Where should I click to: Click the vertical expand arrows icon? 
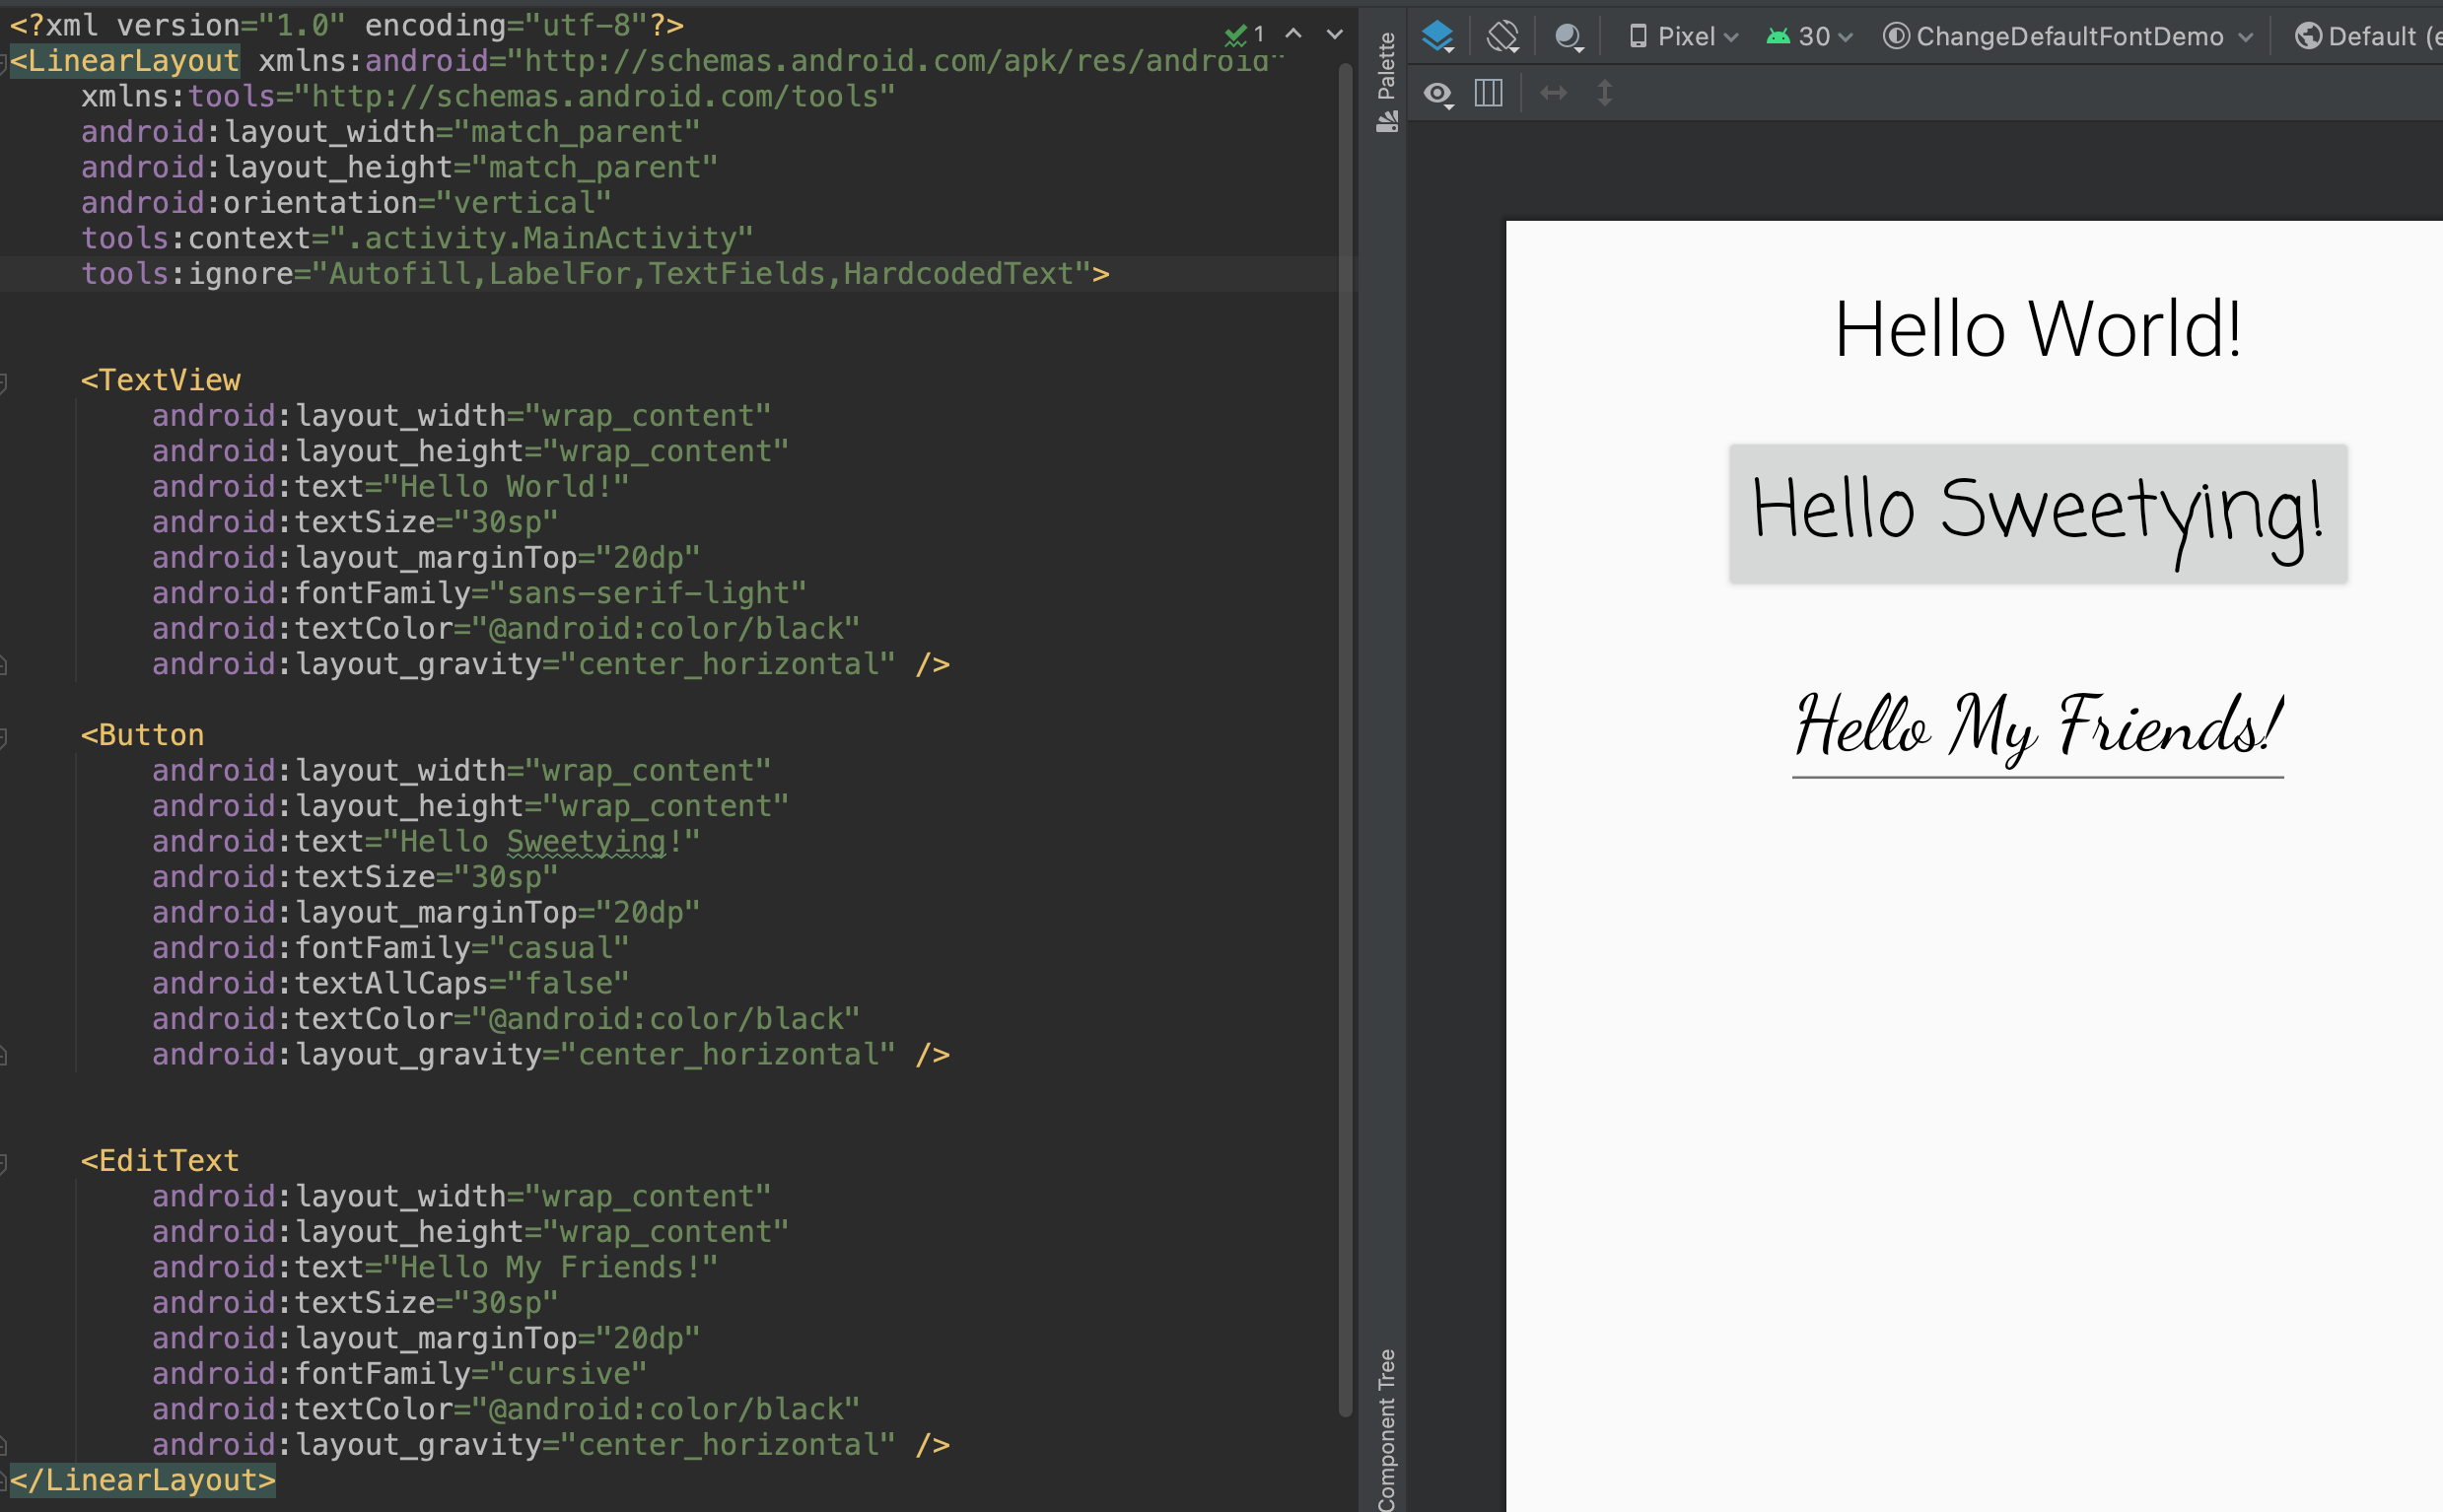(x=1604, y=93)
